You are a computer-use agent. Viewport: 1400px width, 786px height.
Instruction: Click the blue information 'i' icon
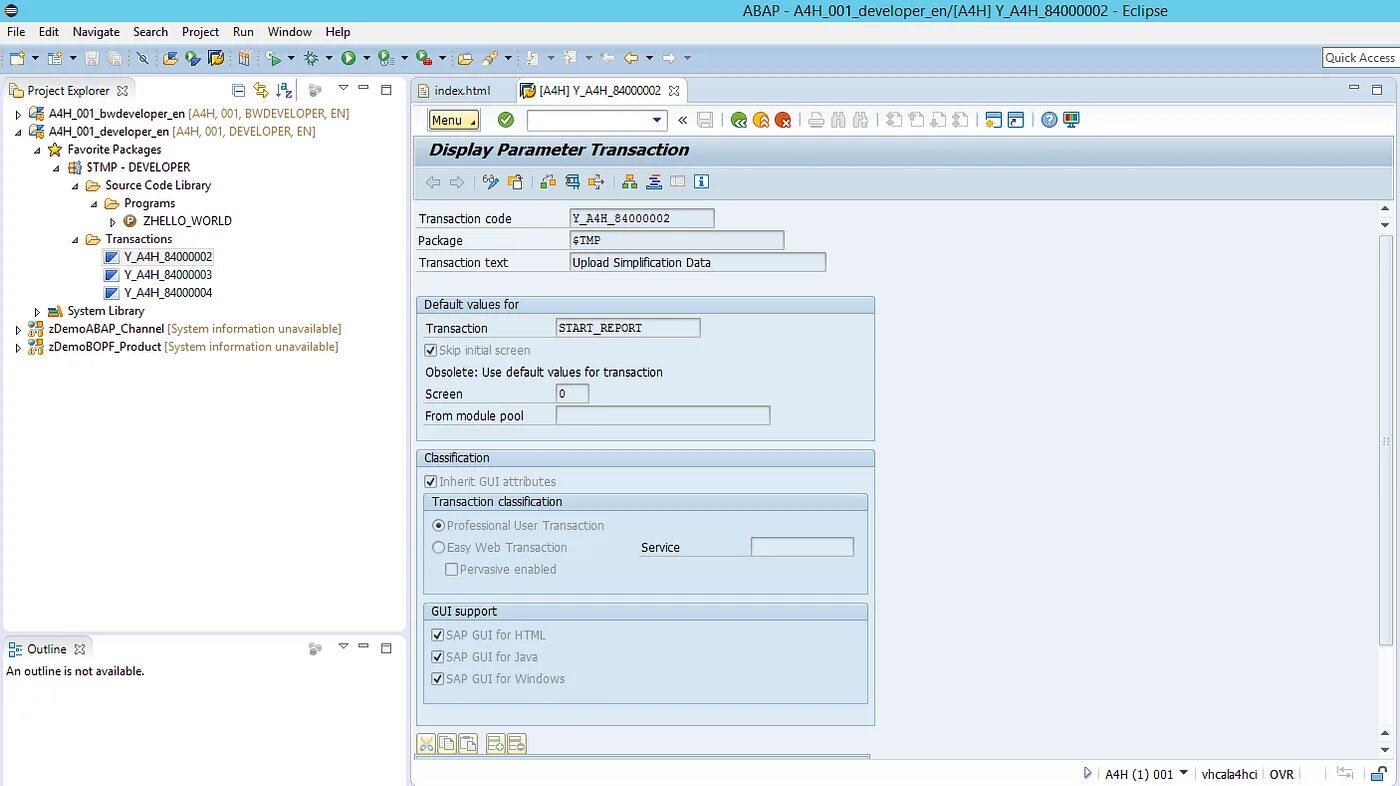point(701,182)
